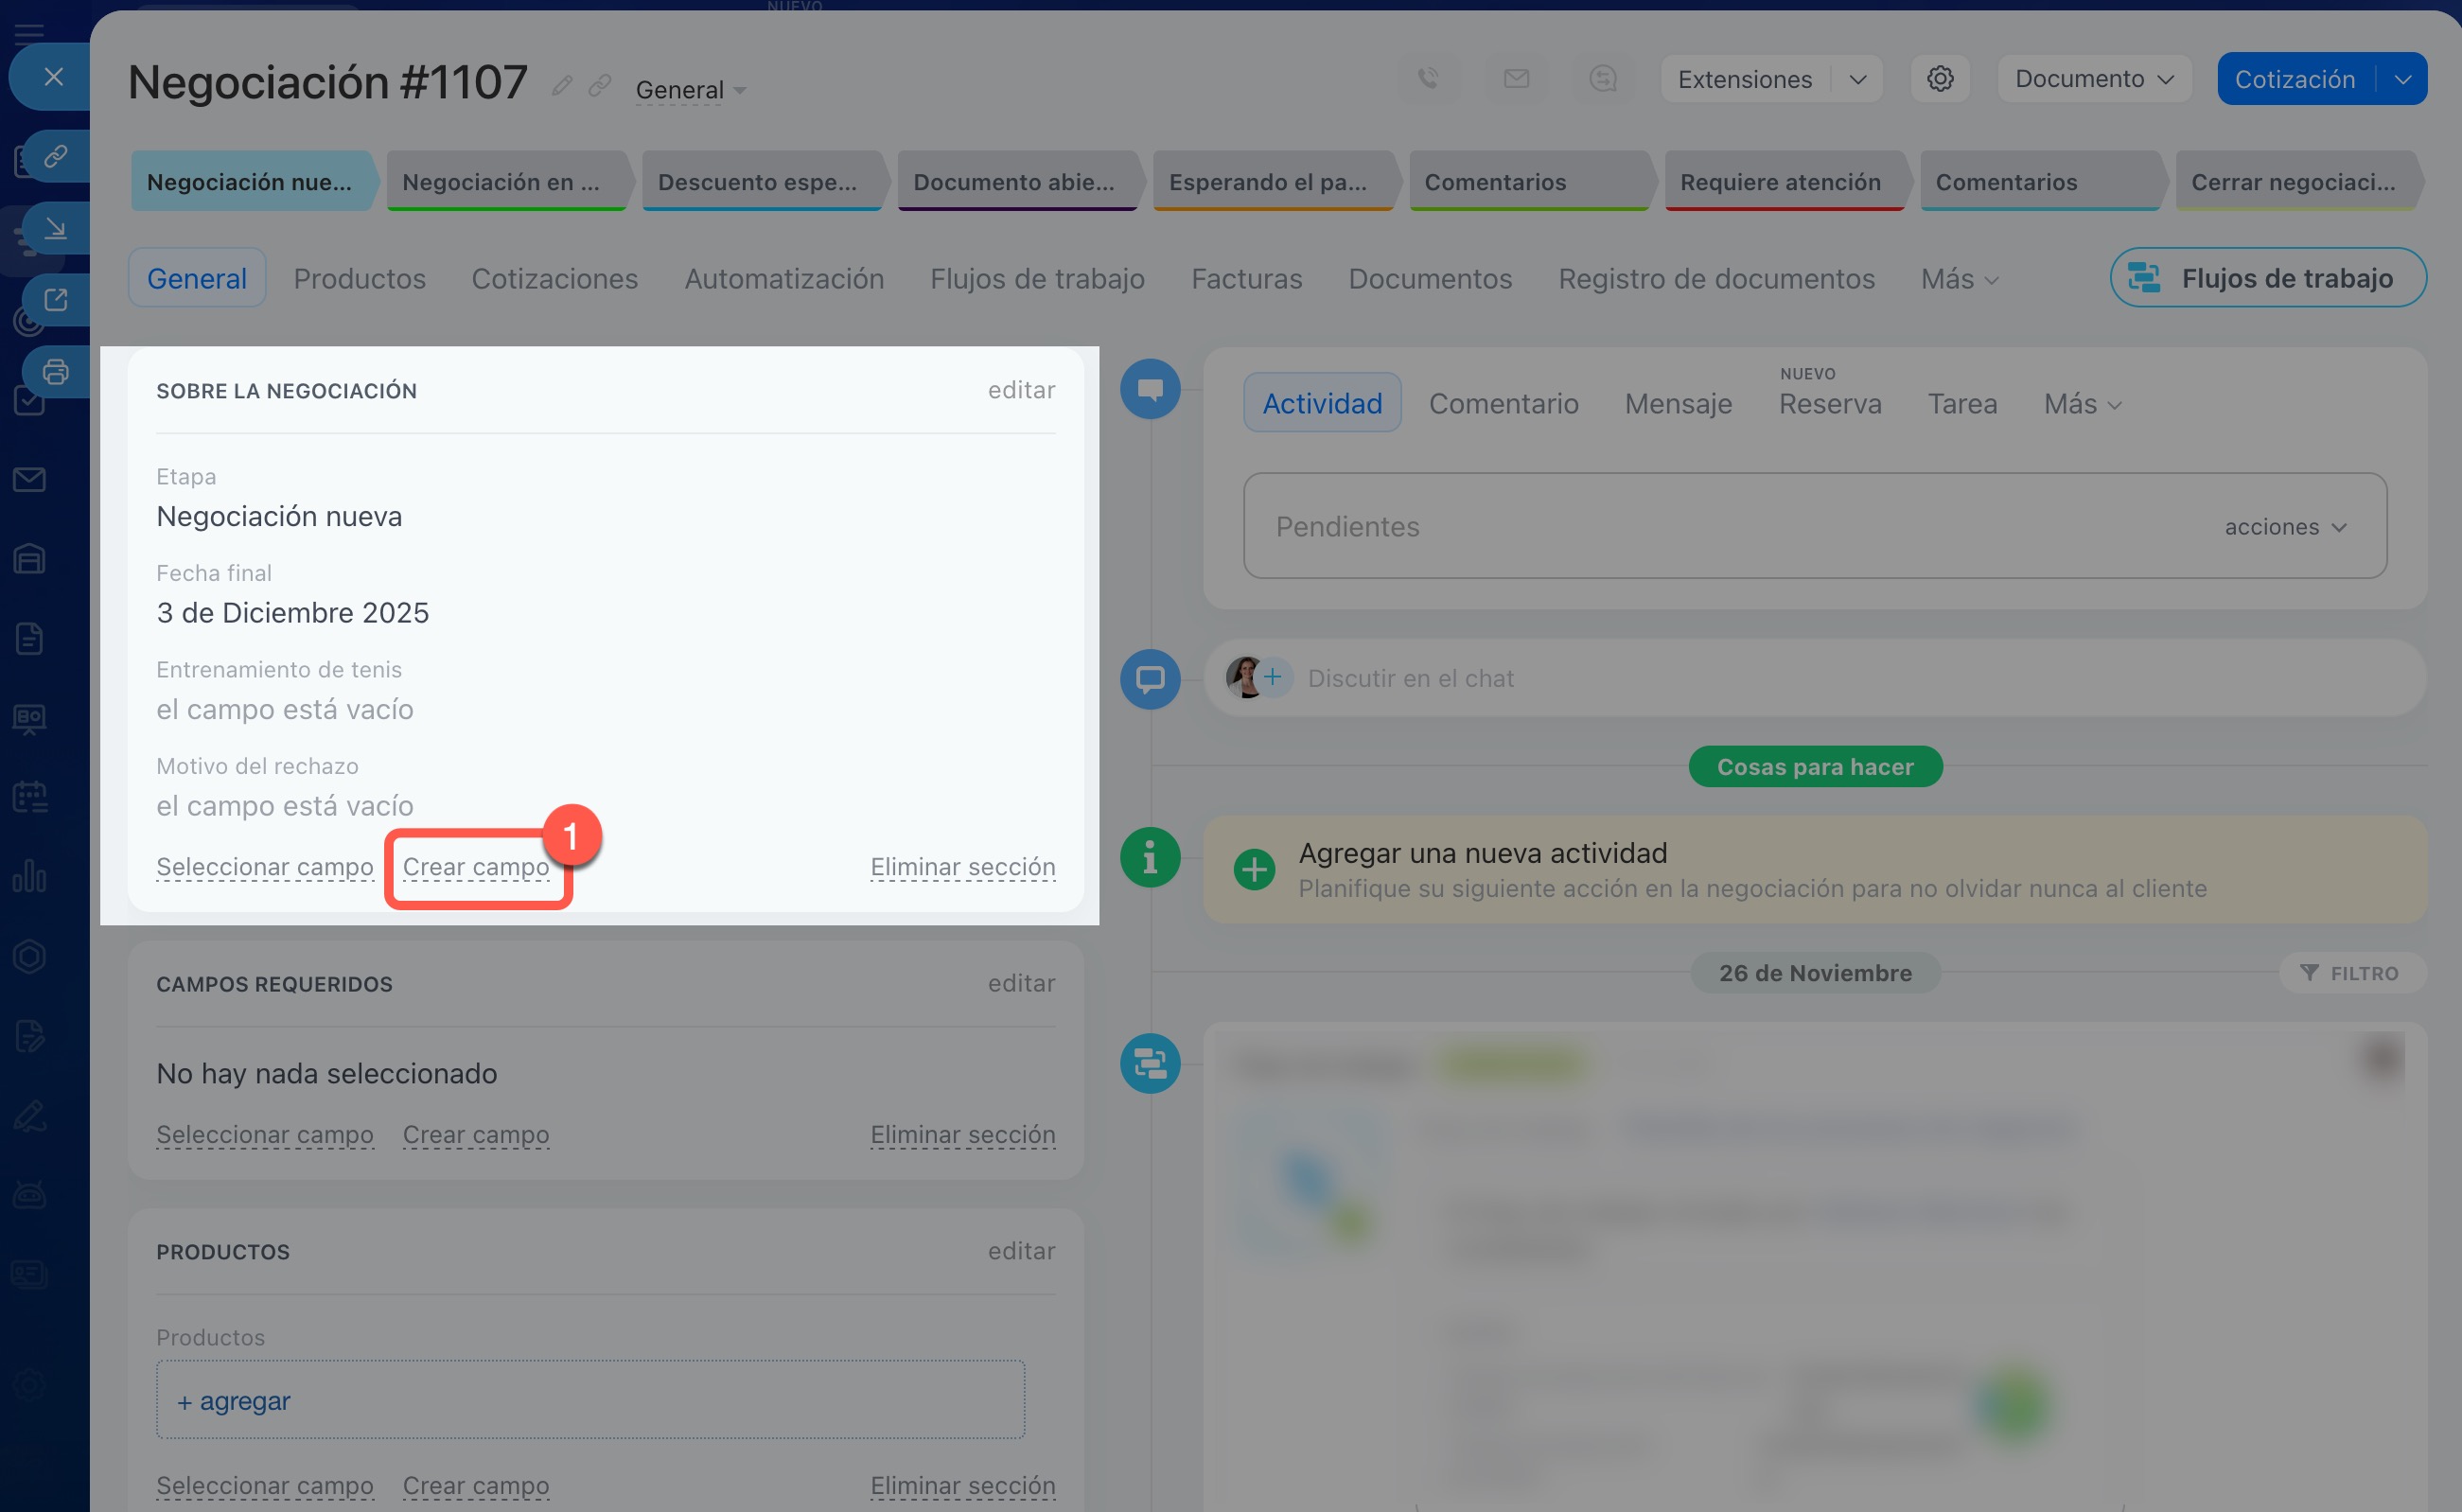Image resolution: width=2462 pixels, height=1512 pixels.
Task: Click the email envelope icon in the header
Action: pos(1516,78)
